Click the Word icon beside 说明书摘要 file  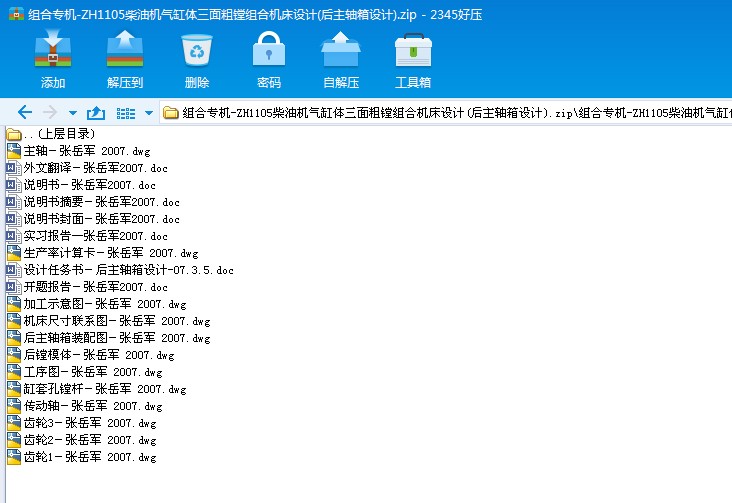(14, 202)
